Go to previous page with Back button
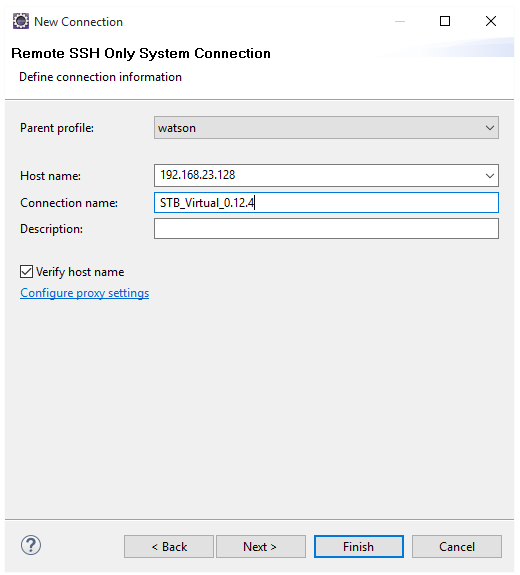 coord(169,546)
